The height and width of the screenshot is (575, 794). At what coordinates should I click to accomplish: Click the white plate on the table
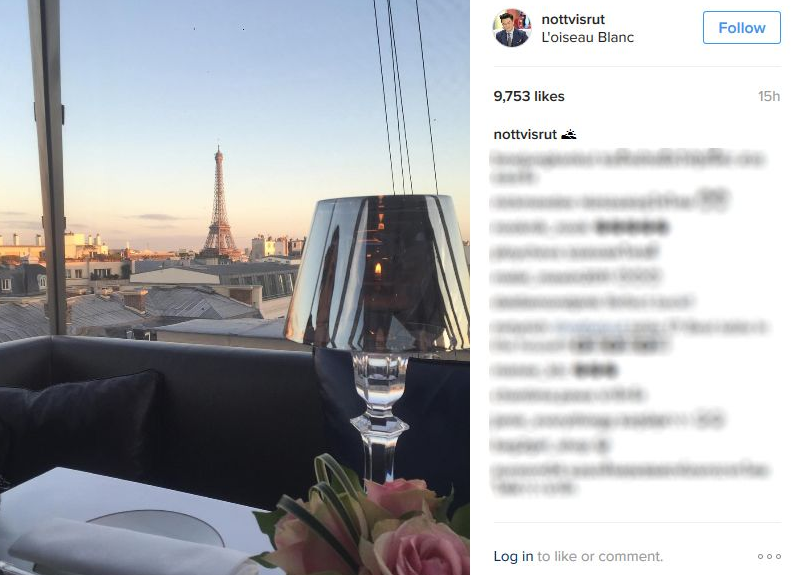[157, 526]
